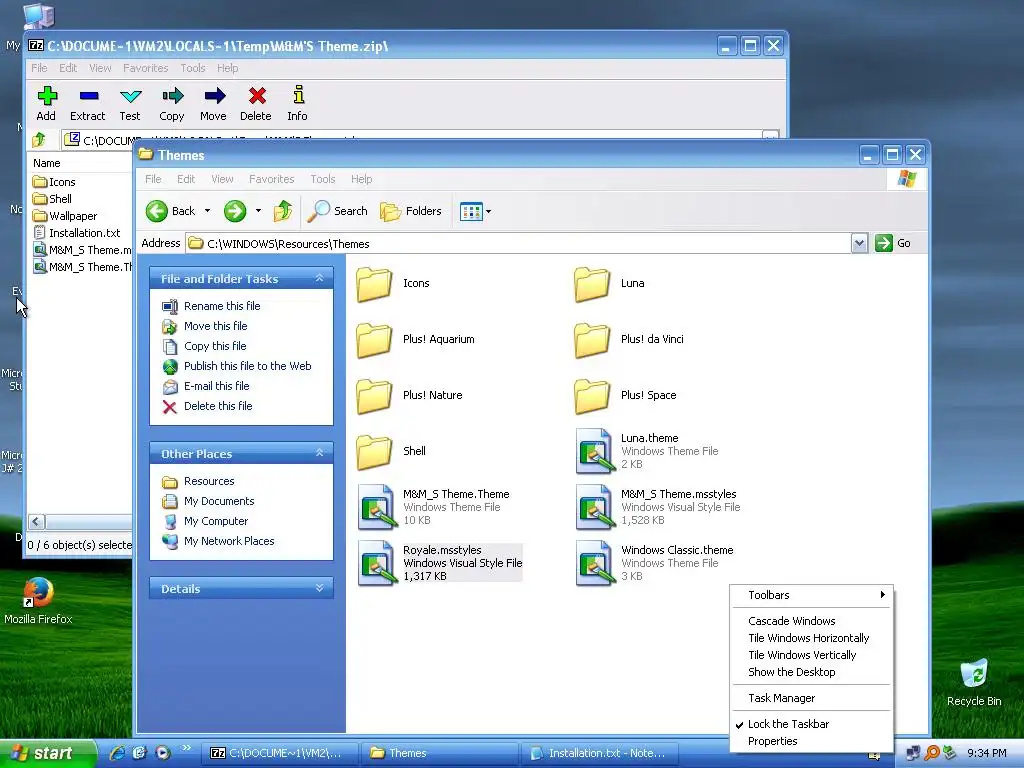The image size is (1024, 768).
Task: Select the Plus! da Vinci folder
Action: (x=592, y=340)
